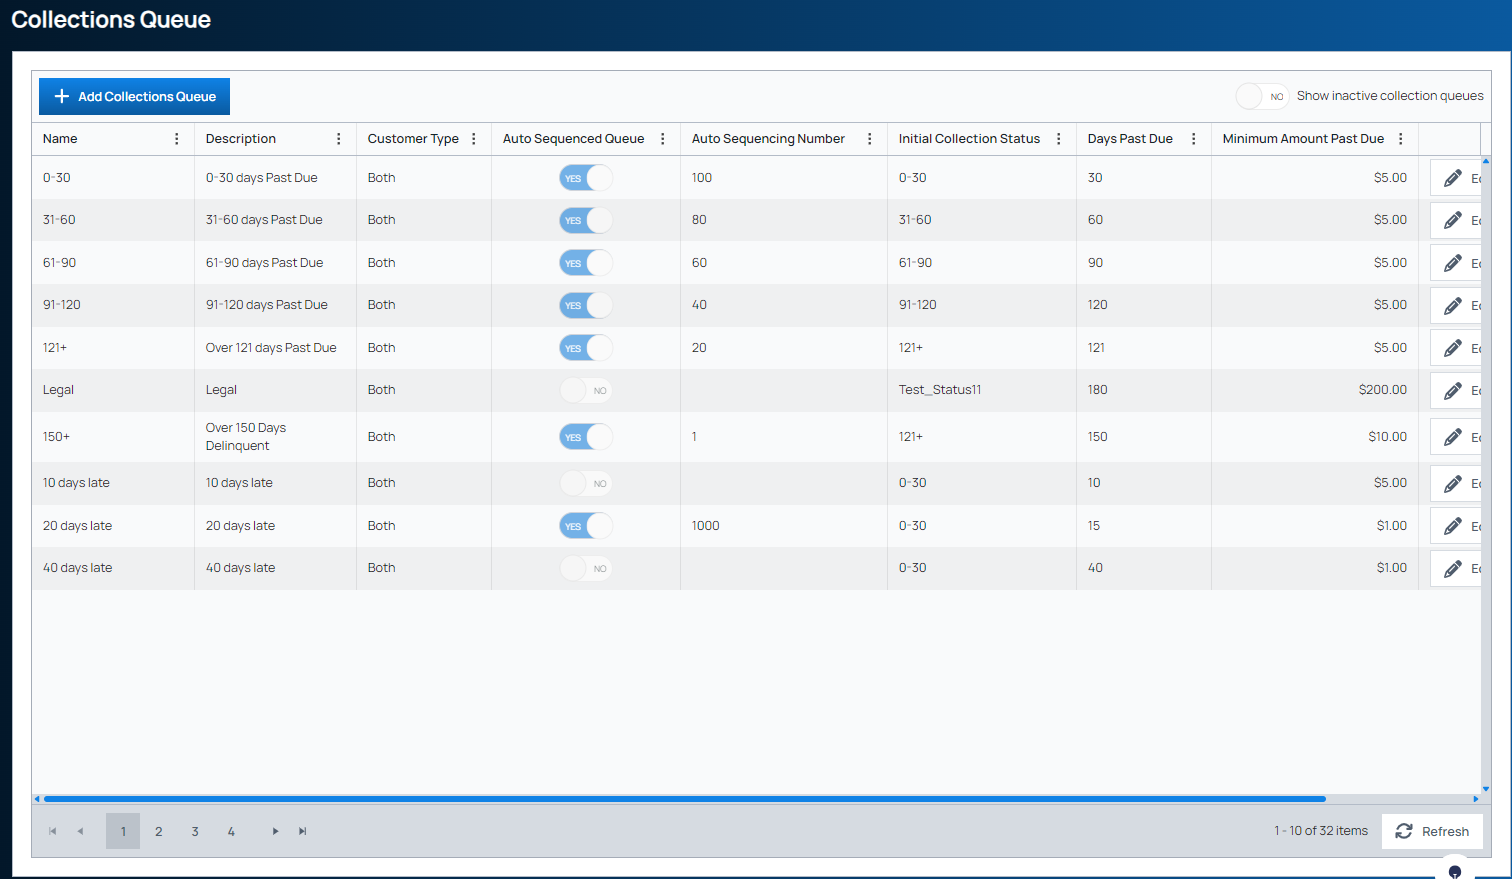Open the Minimum Amount Past Due column menu

click(x=1401, y=139)
